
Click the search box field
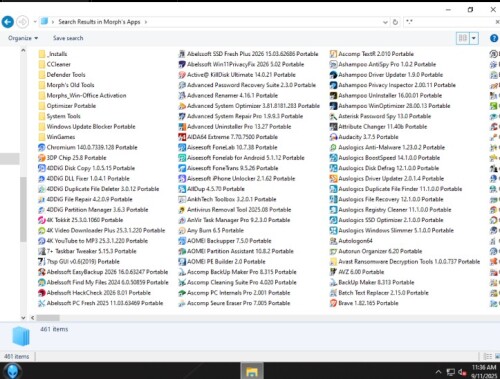pyautogui.click(x=450, y=22)
